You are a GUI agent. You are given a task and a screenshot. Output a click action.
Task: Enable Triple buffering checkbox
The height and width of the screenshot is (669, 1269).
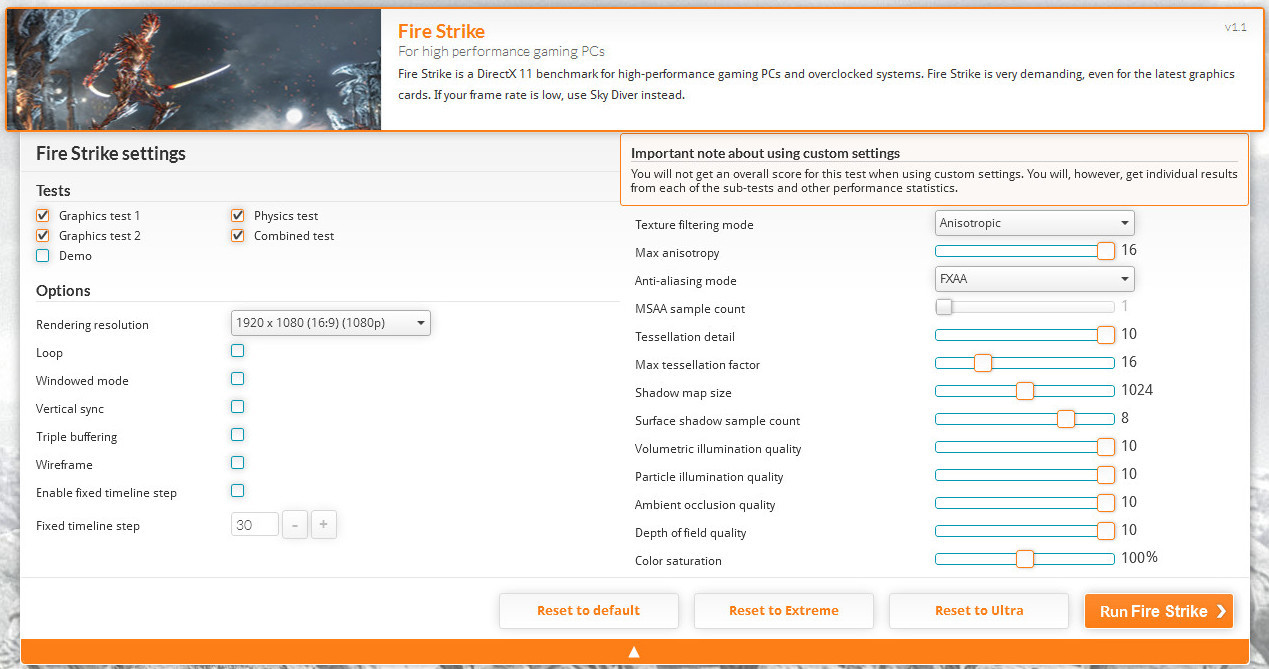[x=238, y=435]
